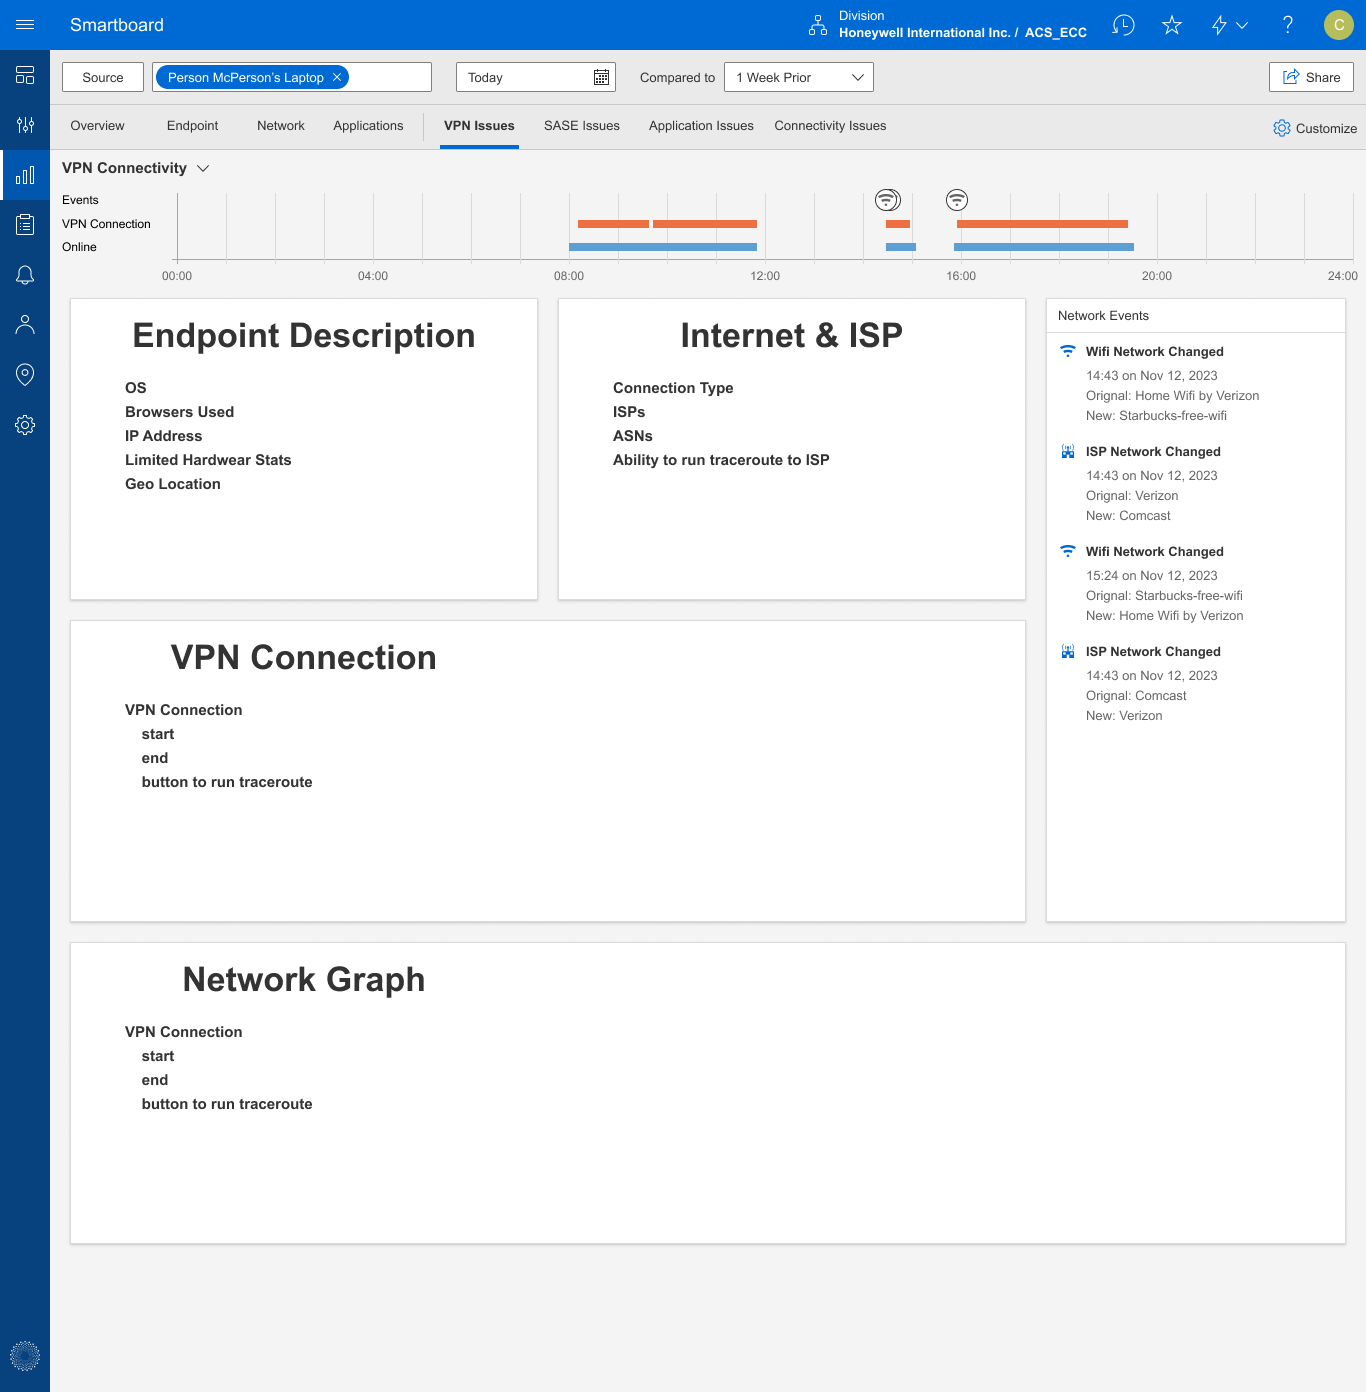Click the Source button
The image size is (1366, 1392).
click(x=102, y=76)
